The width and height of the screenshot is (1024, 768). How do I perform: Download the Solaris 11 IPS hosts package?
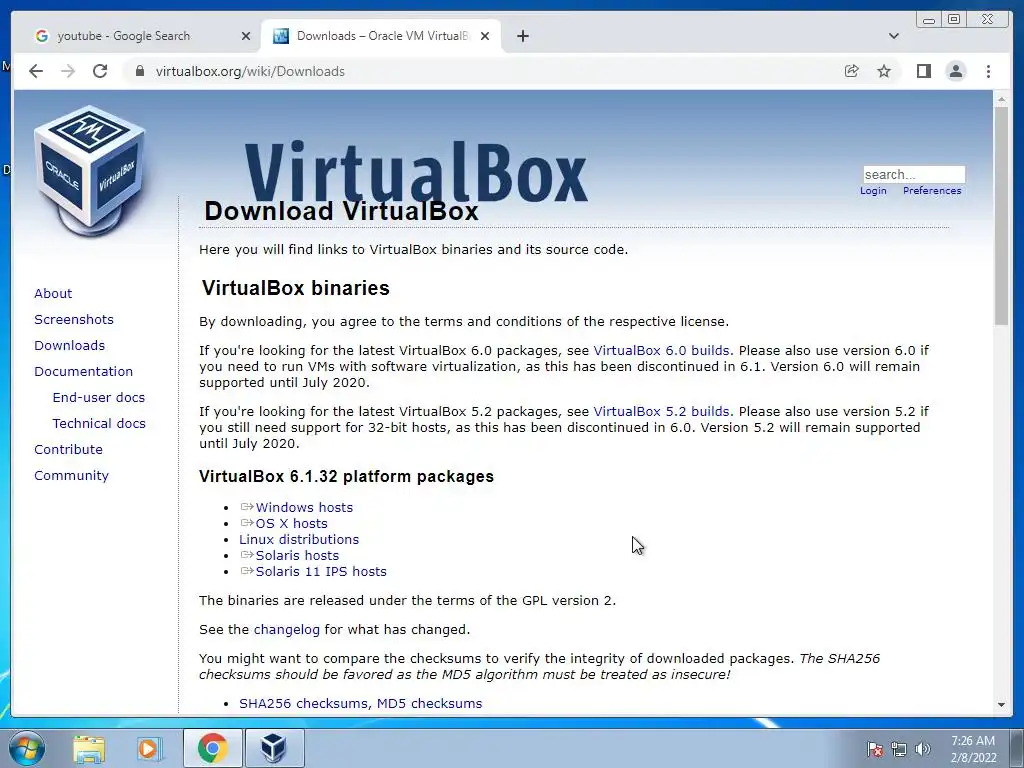click(321, 571)
